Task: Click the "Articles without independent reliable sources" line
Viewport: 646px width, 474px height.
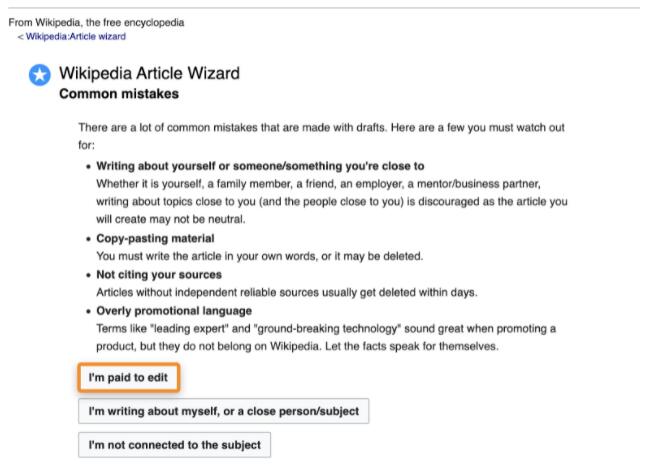Action: pyautogui.click(x=287, y=292)
